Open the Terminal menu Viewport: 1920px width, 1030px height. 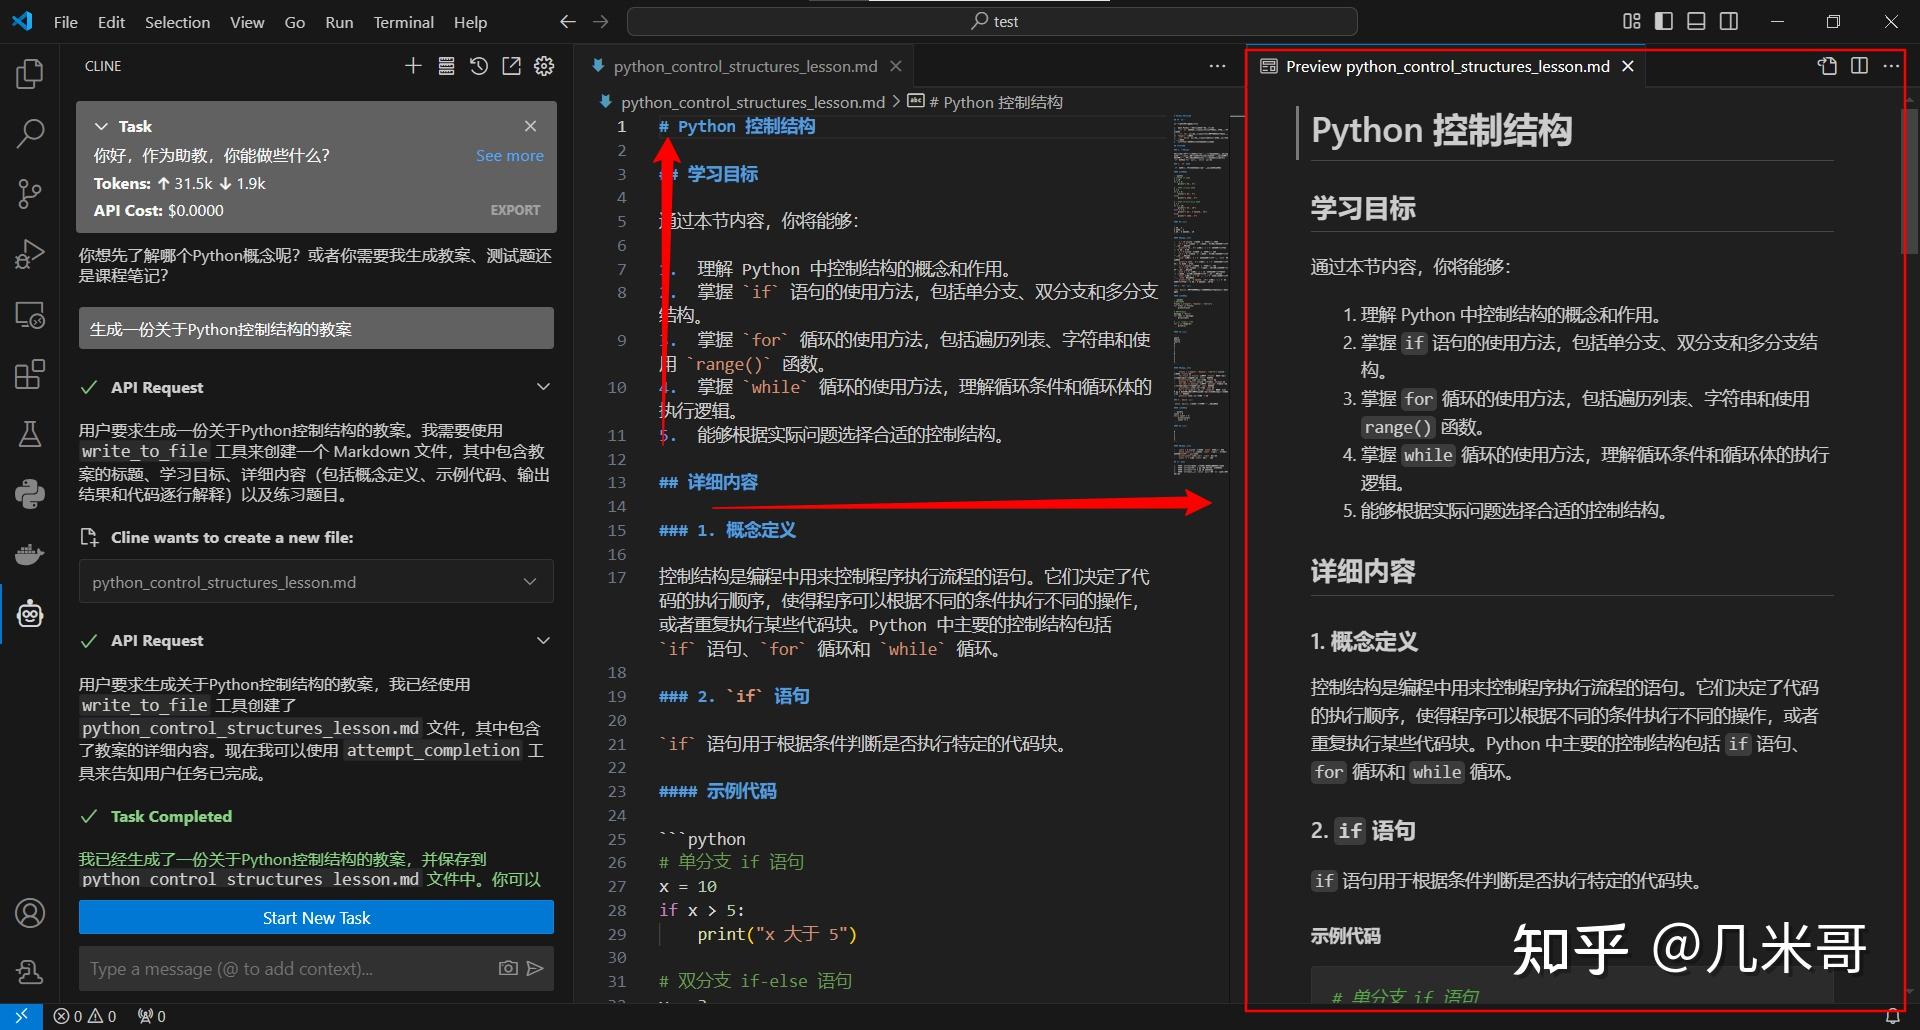403,21
